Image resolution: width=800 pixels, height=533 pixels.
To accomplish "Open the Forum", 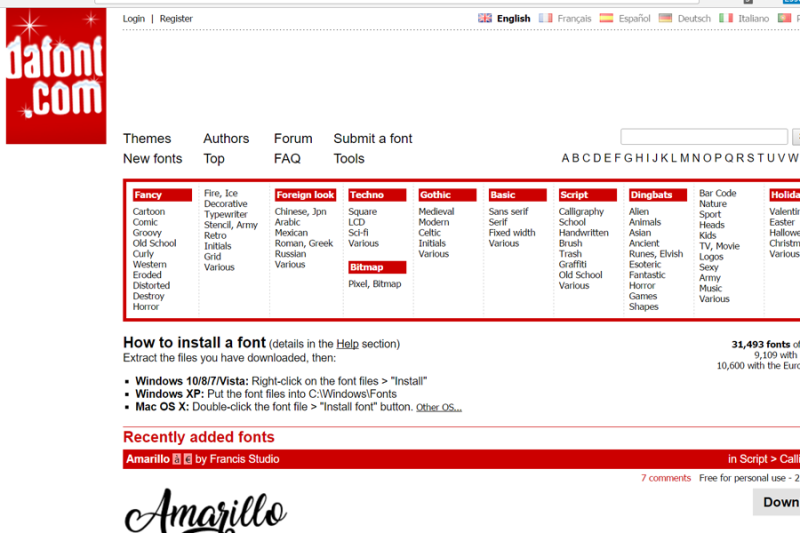I will coord(293,138).
